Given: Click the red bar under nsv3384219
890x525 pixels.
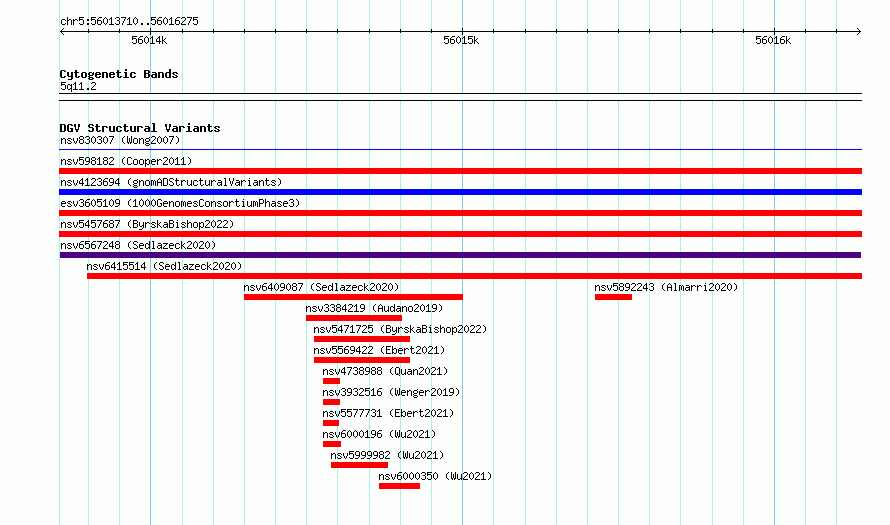Looking at the screenshot, I should (354, 318).
